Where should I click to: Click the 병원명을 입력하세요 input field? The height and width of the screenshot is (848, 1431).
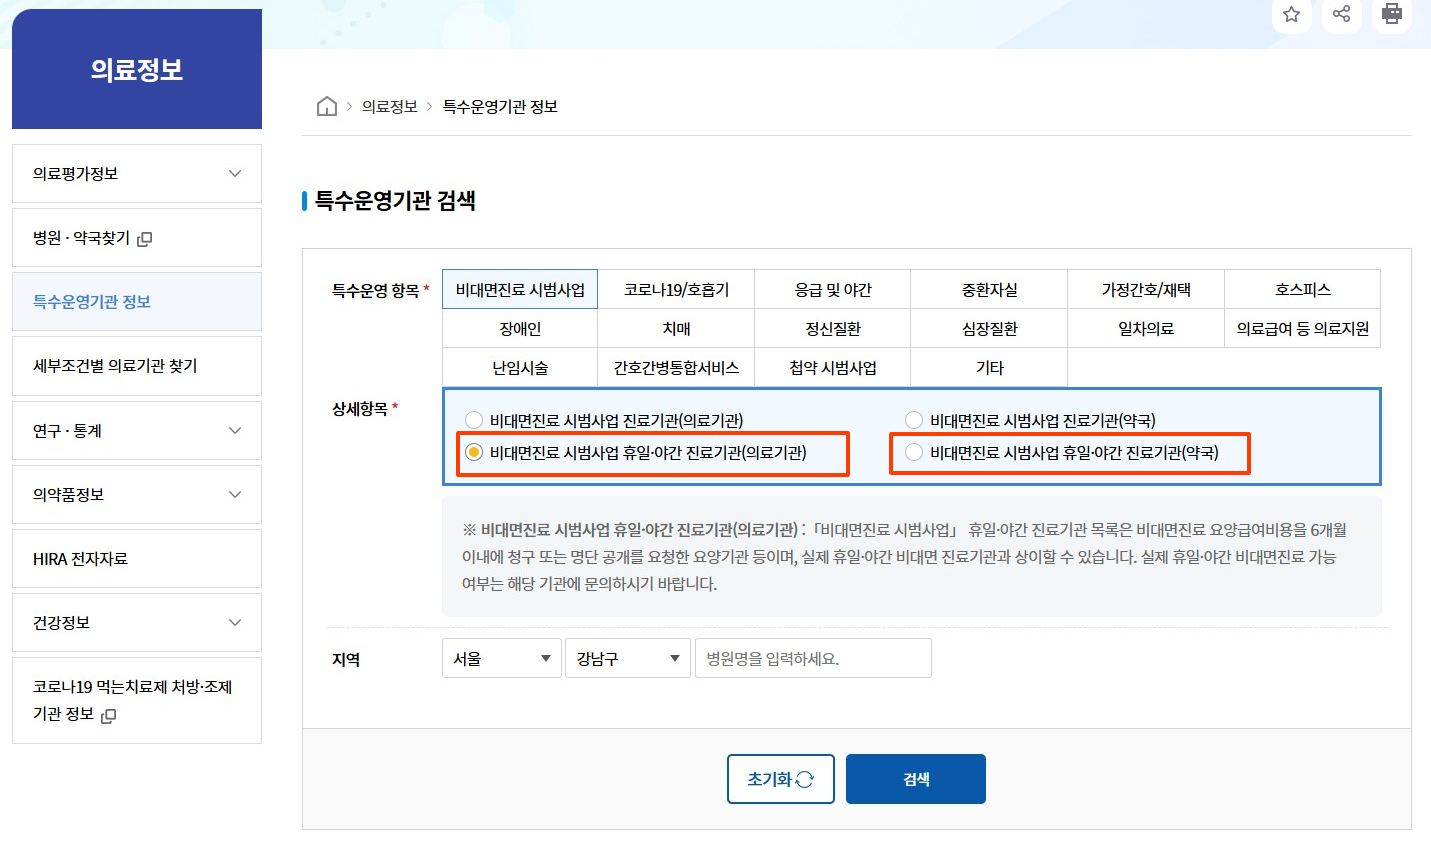813,658
